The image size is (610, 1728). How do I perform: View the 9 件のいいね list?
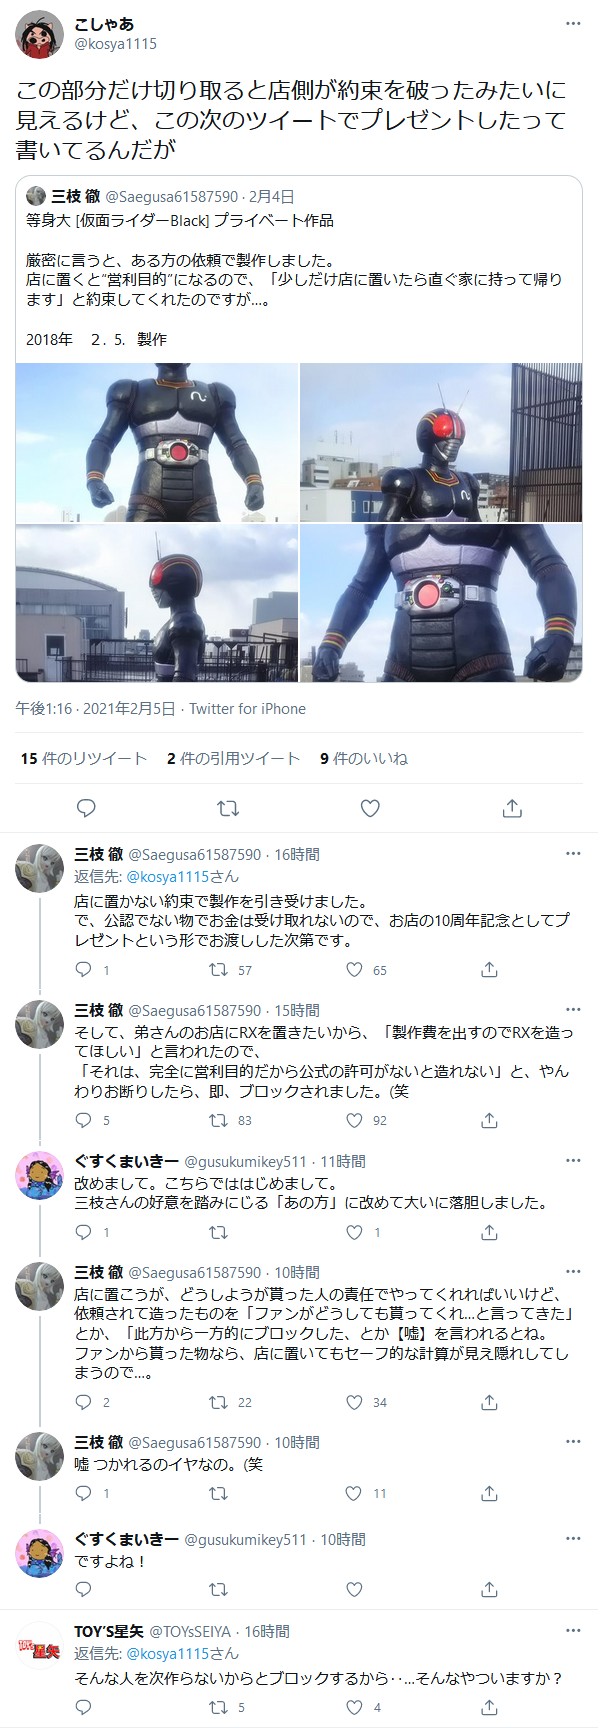point(364,758)
